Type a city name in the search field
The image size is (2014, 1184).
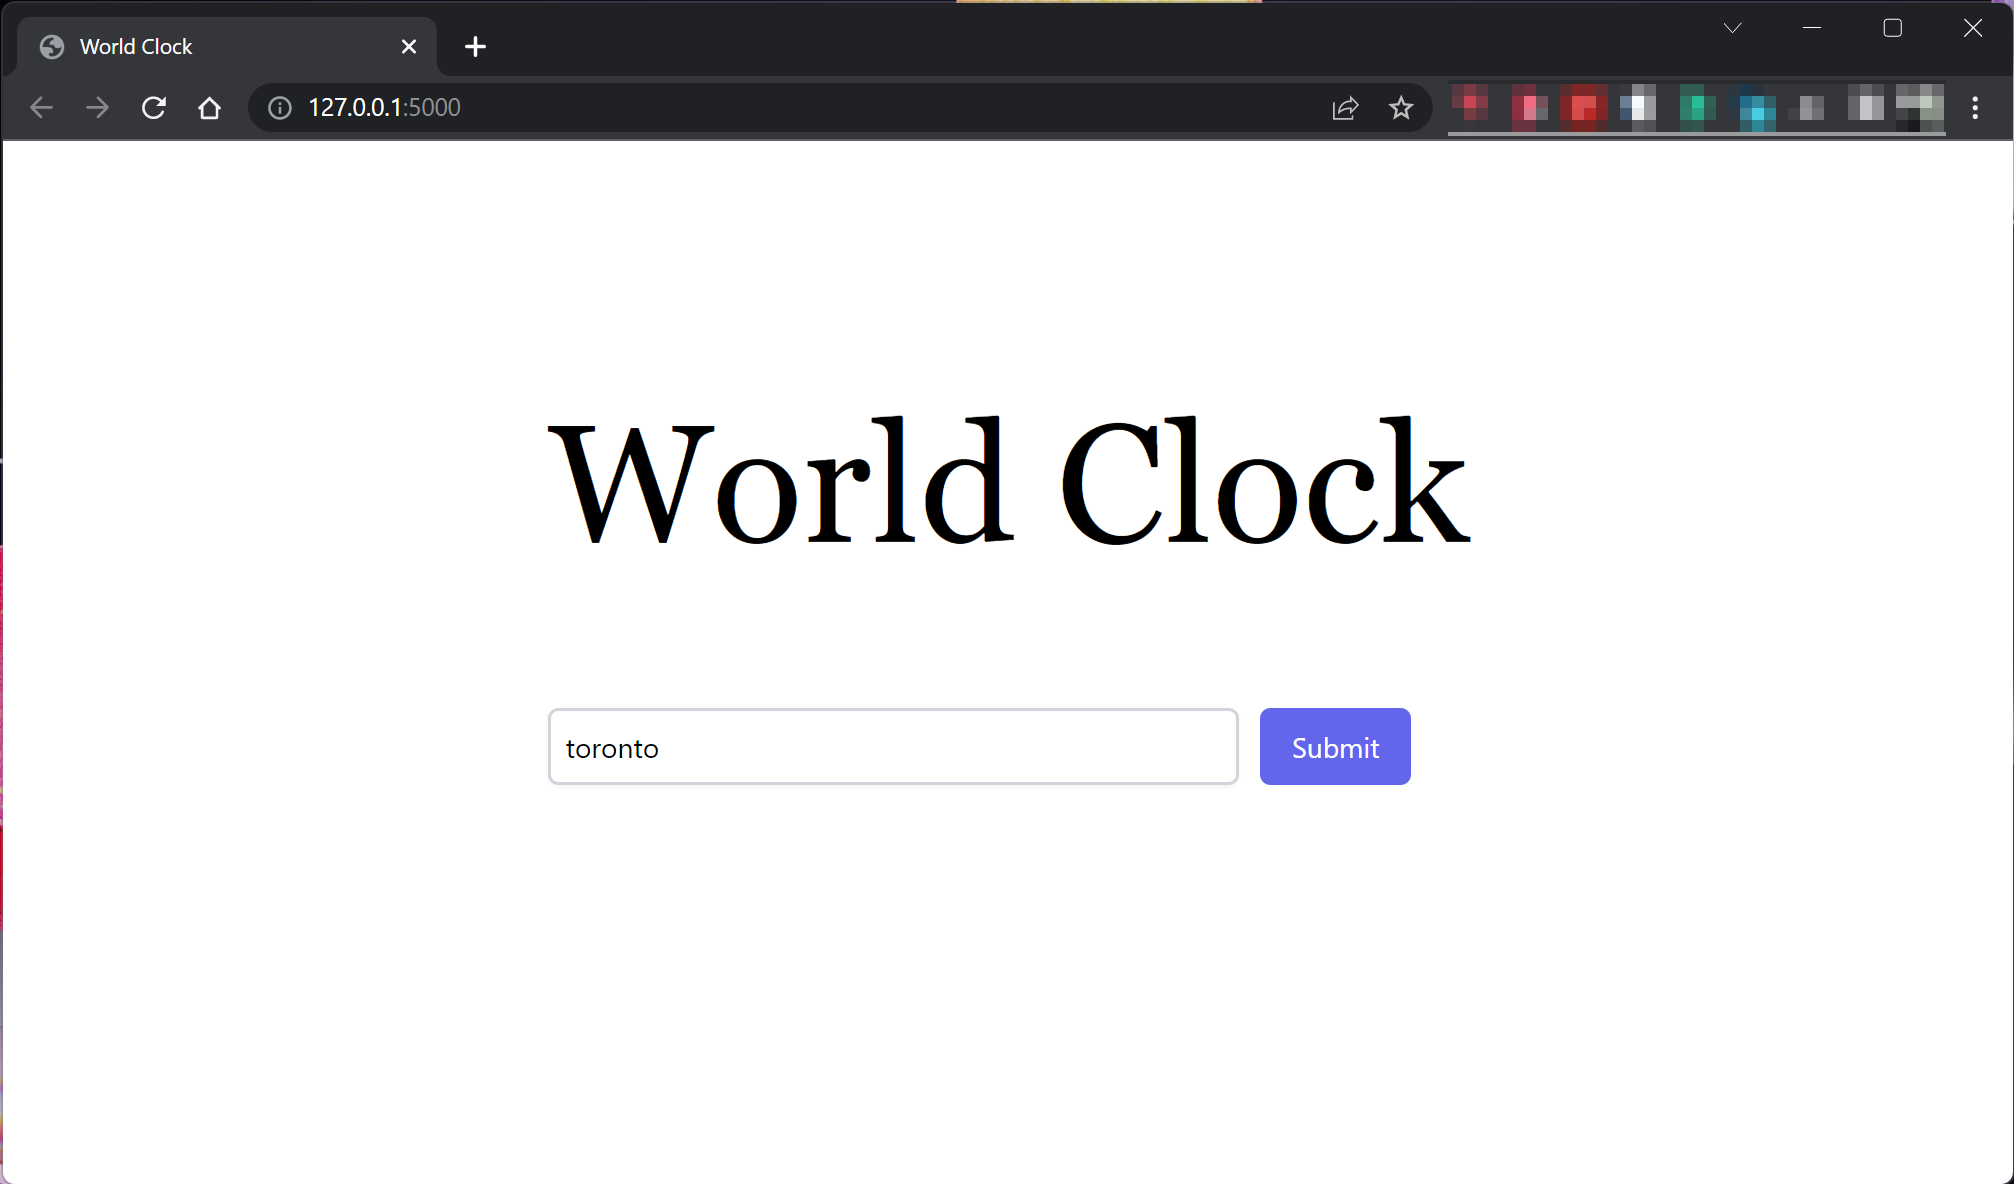pos(894,747)
